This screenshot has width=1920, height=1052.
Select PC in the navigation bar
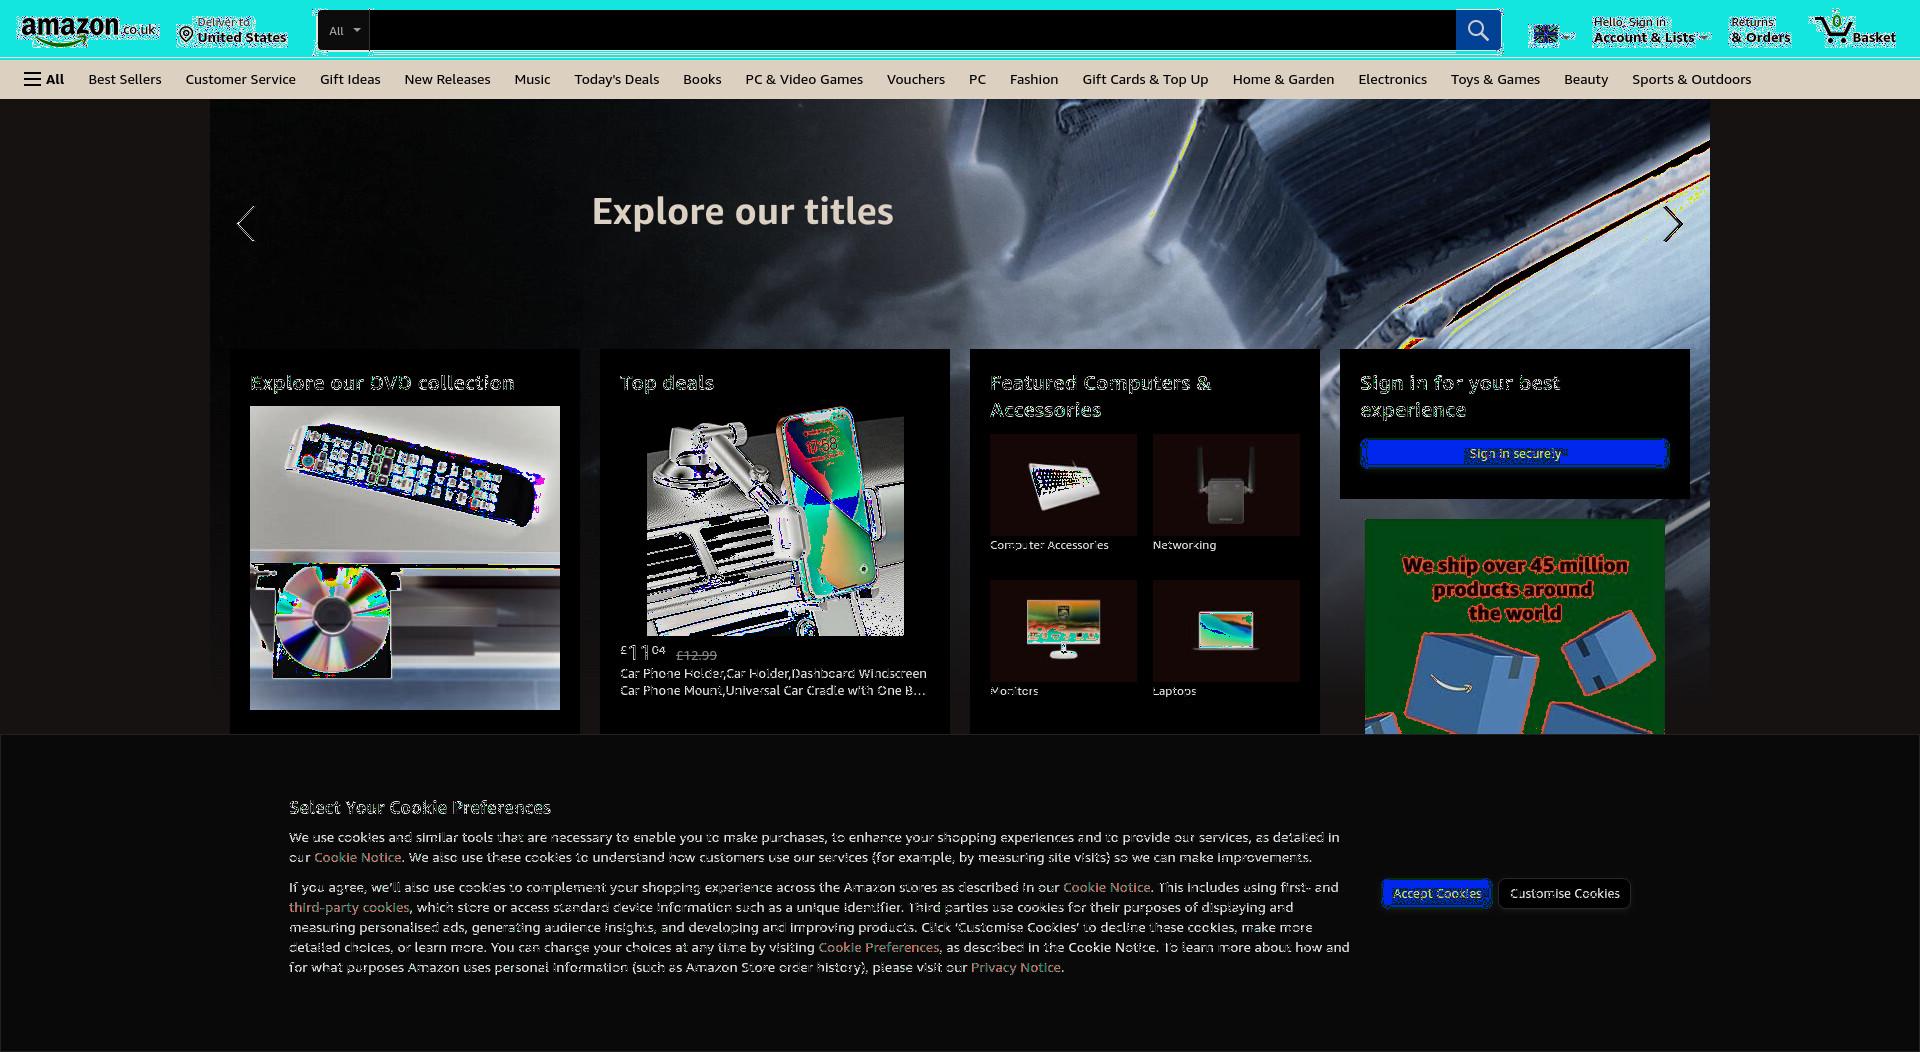click(x=977, y=79)
